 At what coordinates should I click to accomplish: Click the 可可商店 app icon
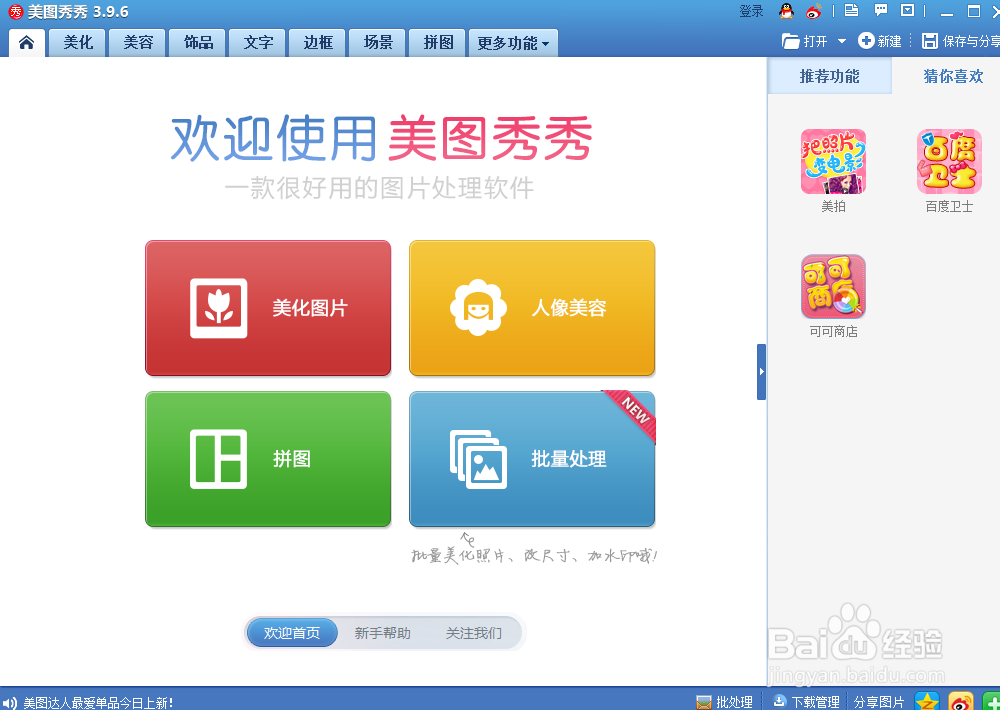833,286
